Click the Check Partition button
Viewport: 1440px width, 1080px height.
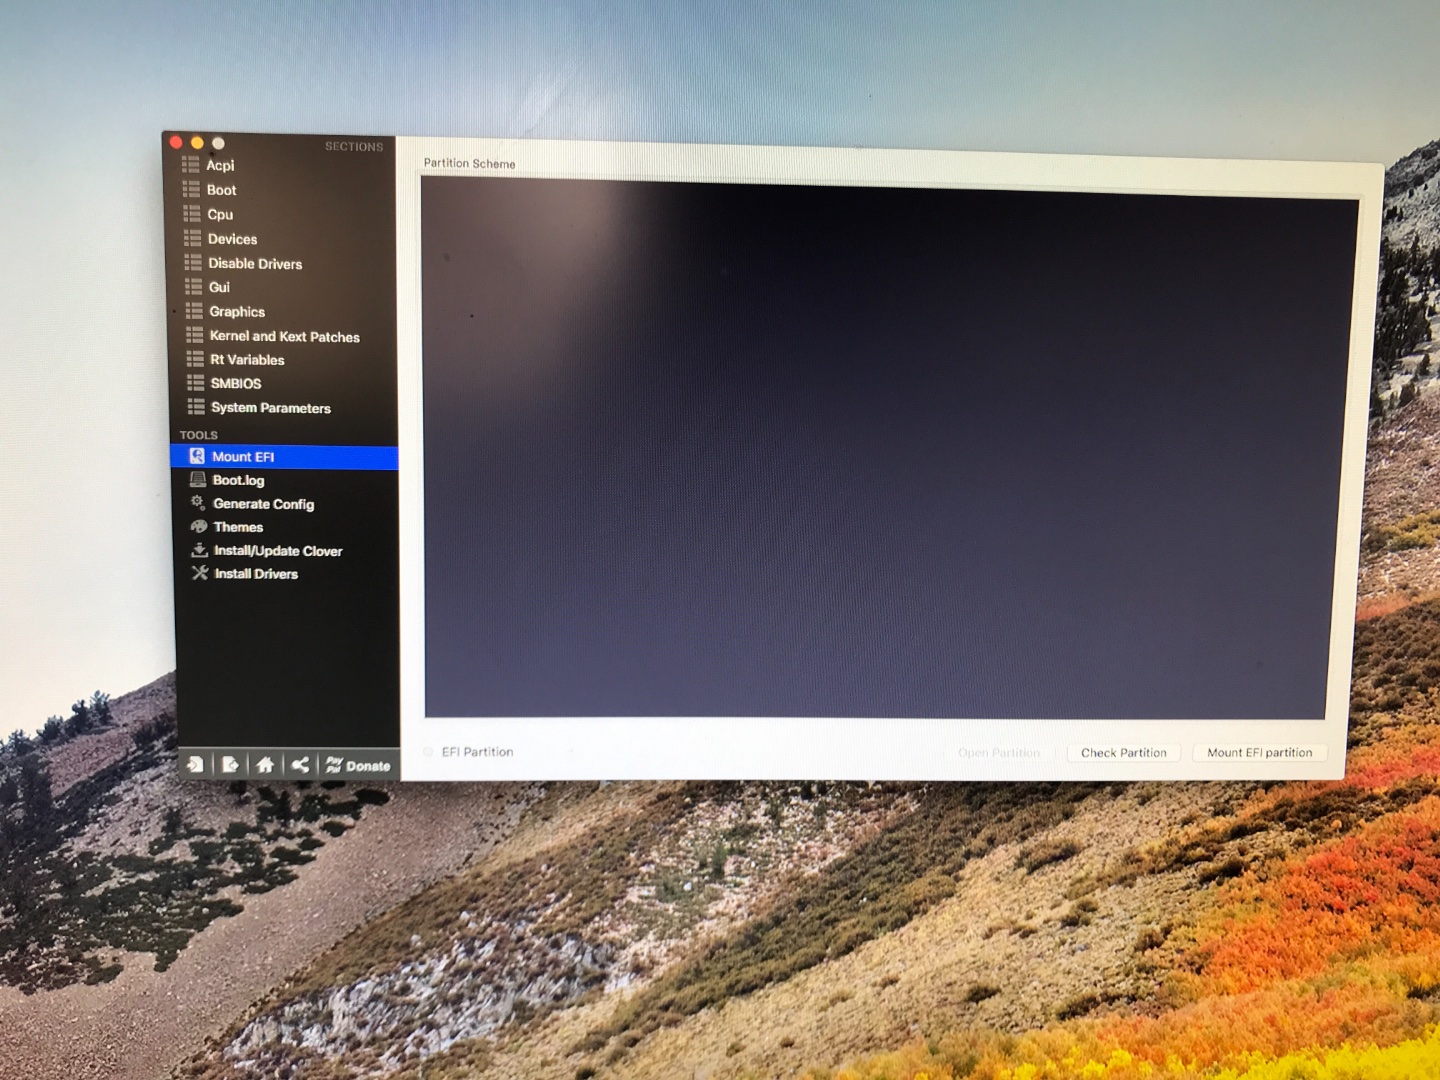tap(1123, 753)
